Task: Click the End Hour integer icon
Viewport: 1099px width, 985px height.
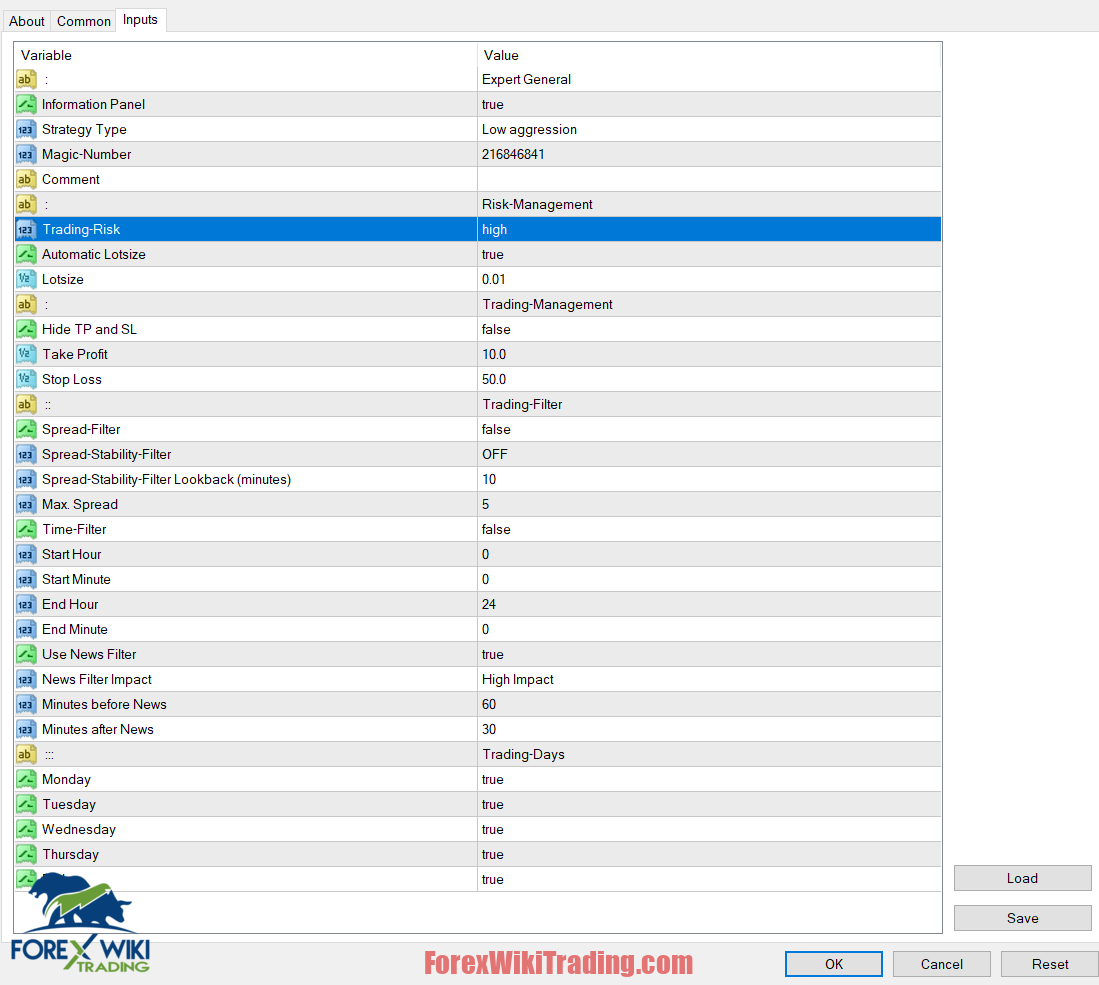Action: [26, 604]
